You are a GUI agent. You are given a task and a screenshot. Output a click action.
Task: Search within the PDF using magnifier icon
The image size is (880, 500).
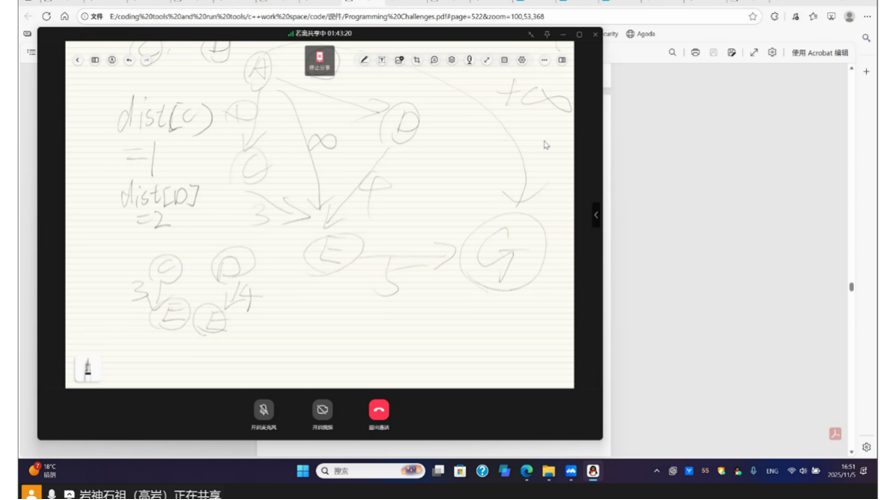coord(673,52)
